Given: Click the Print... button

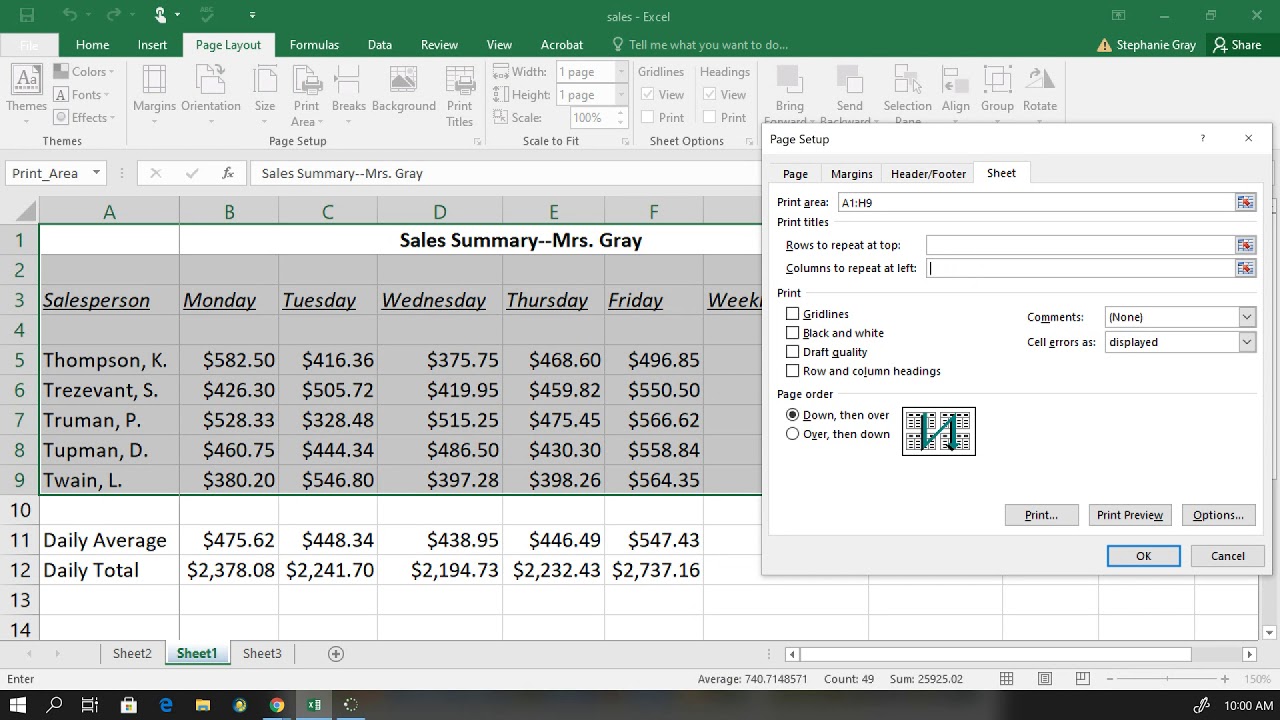Looking at the screenshot, I should tap(1041, 515).
